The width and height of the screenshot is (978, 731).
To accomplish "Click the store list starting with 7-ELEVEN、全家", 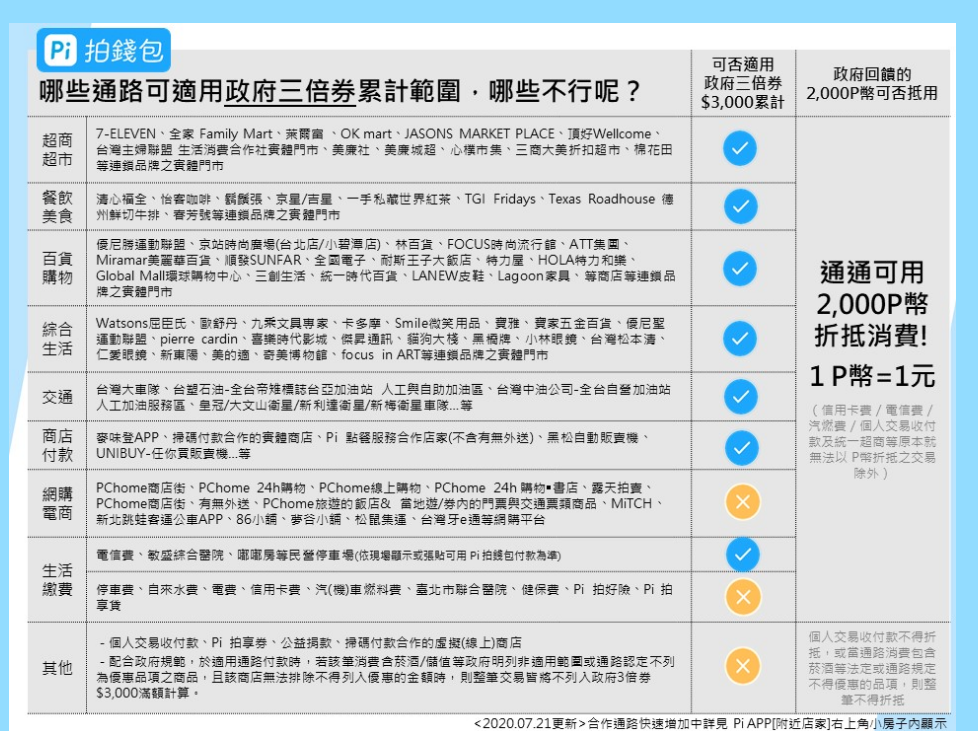I will [x=384, y=150].
